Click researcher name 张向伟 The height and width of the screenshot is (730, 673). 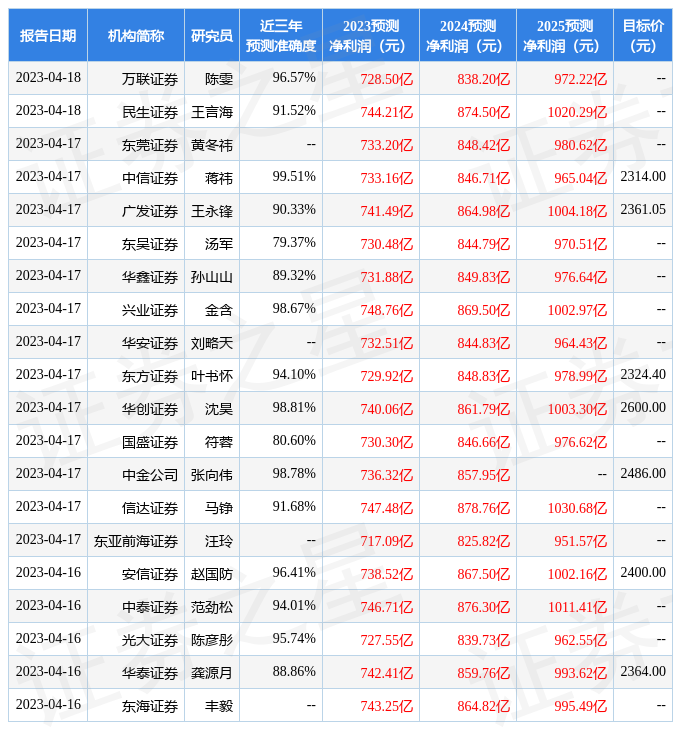pyautogui.click(x=212, y=475)
